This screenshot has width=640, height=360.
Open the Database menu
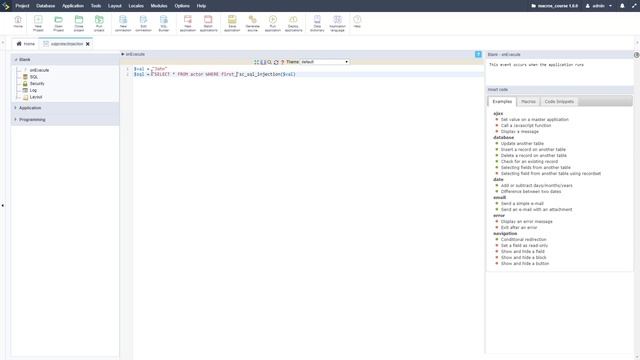(x=45, y=6)
